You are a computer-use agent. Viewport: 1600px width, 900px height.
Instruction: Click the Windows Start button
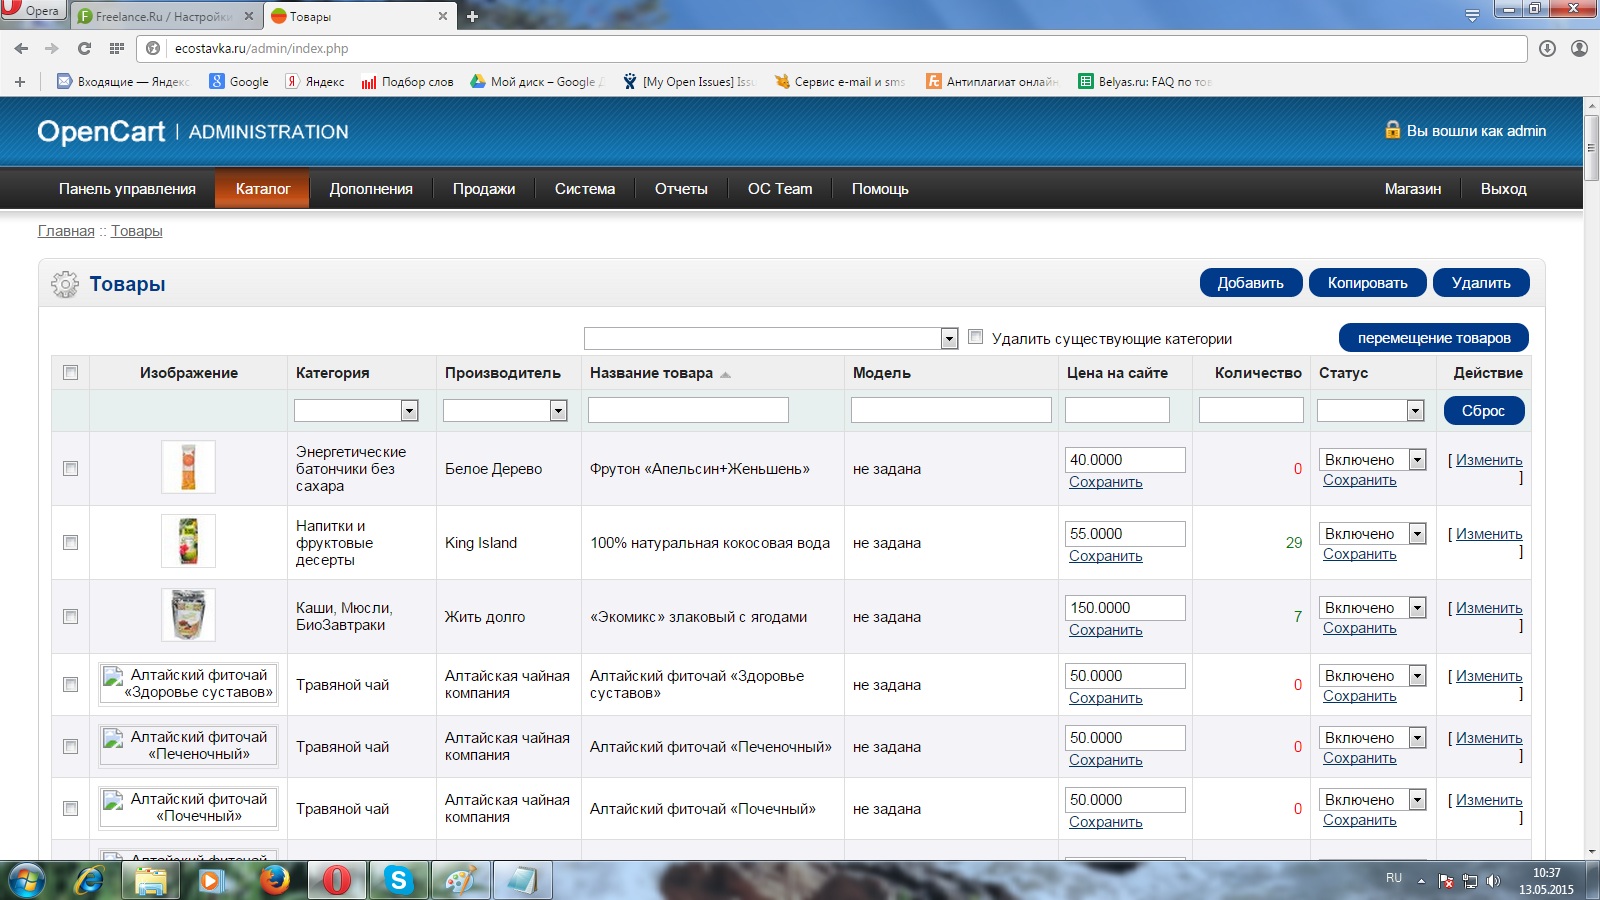click(x=26, y=880)
